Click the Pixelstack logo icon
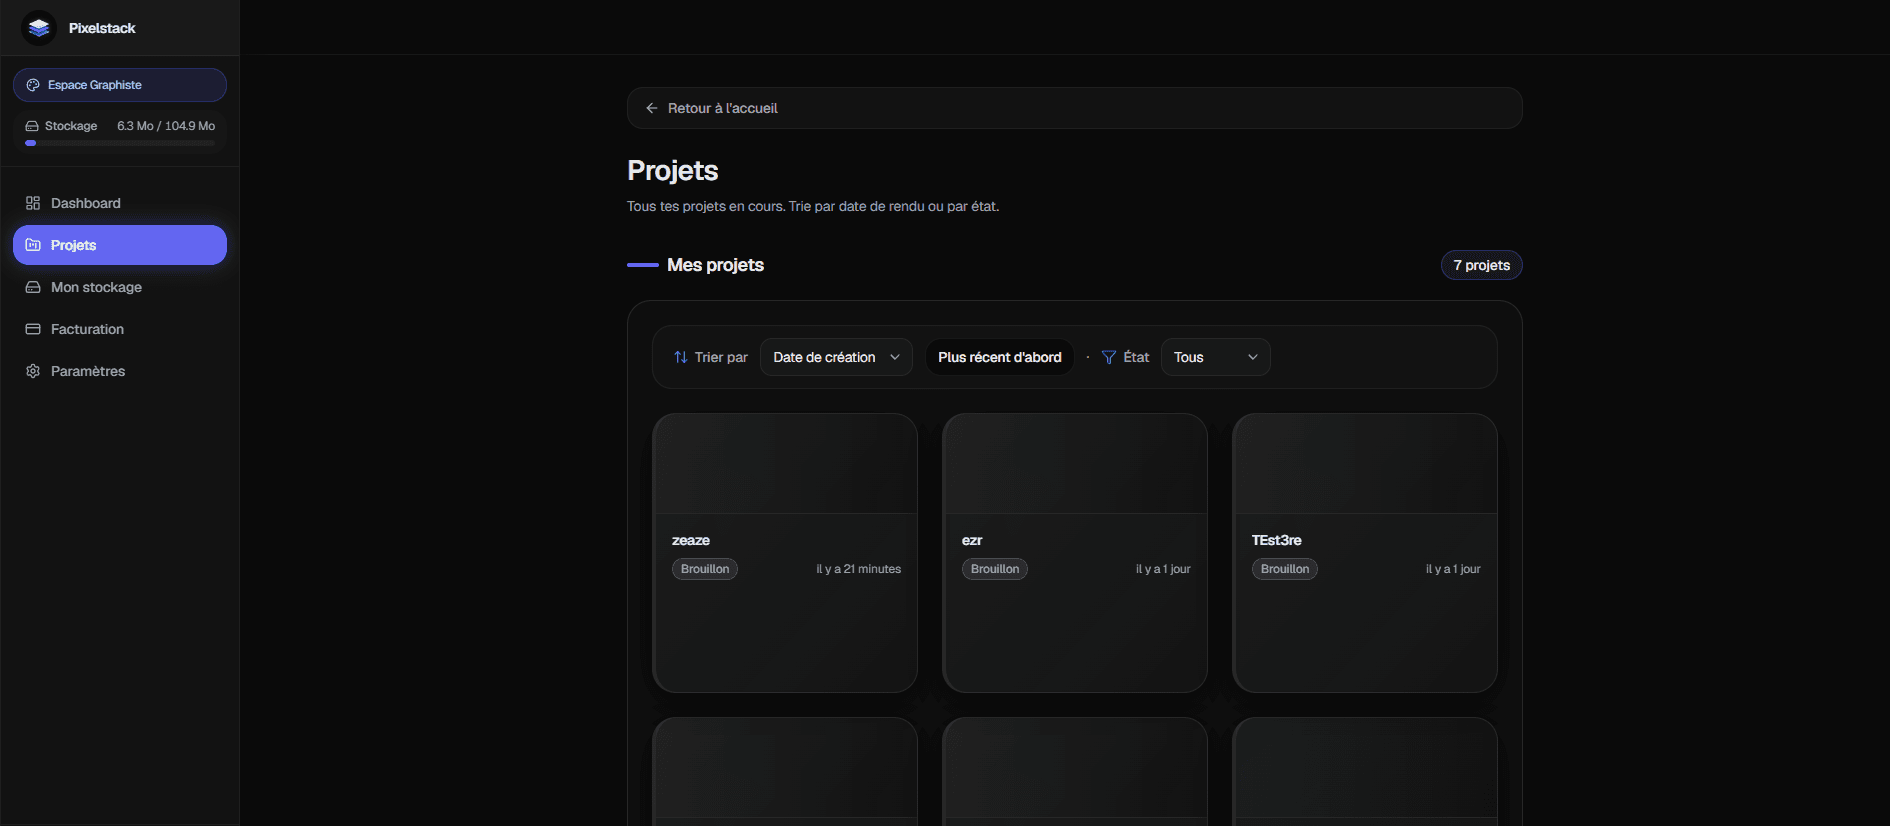Image resolution: width=1890 pixels, height=826 pixels. (x=39, y=28)
